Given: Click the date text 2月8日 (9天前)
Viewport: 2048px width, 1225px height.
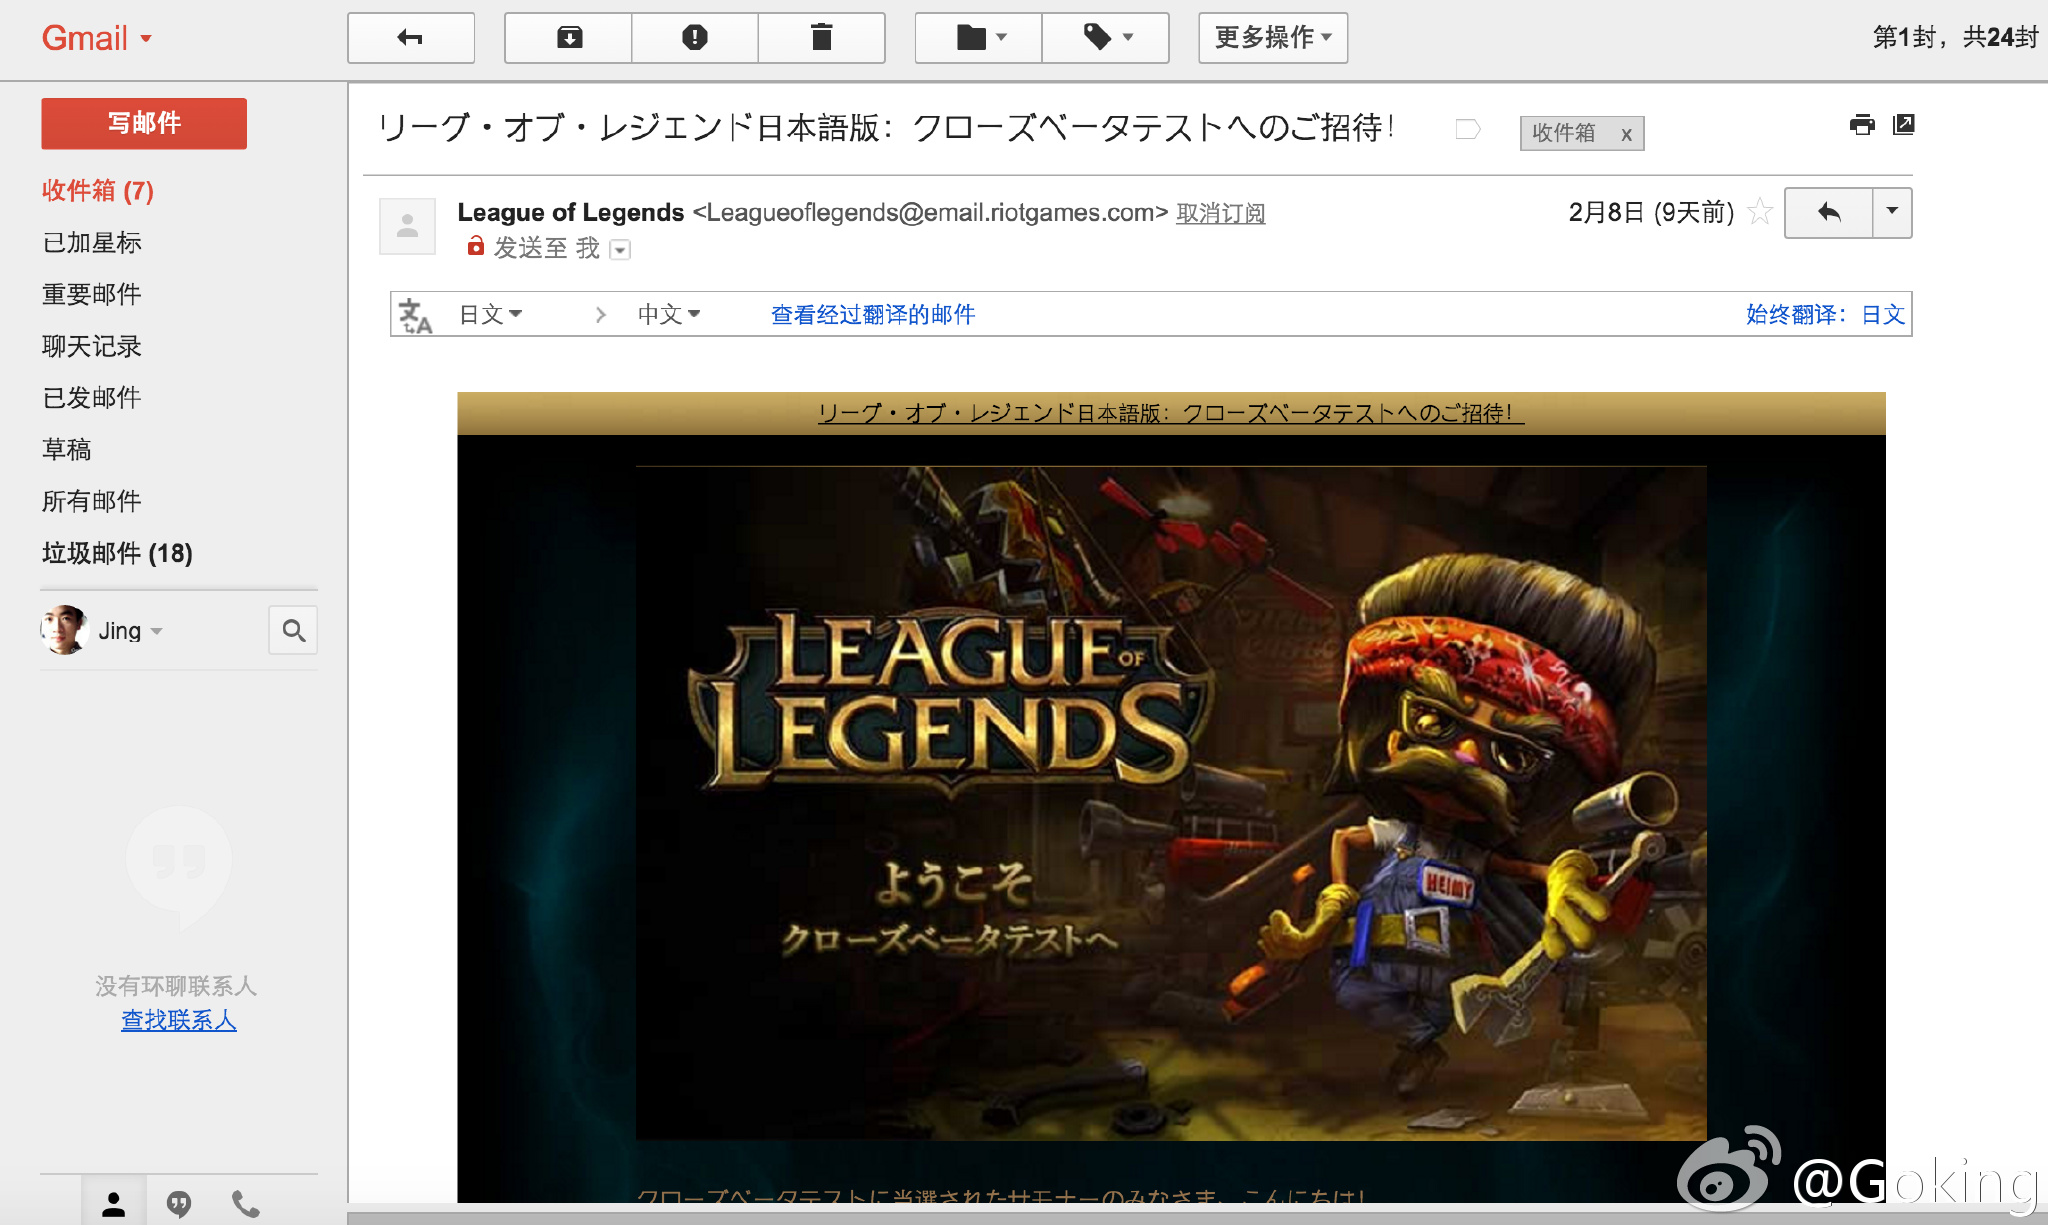Looking at the screenshot, I should (1651, 212).
